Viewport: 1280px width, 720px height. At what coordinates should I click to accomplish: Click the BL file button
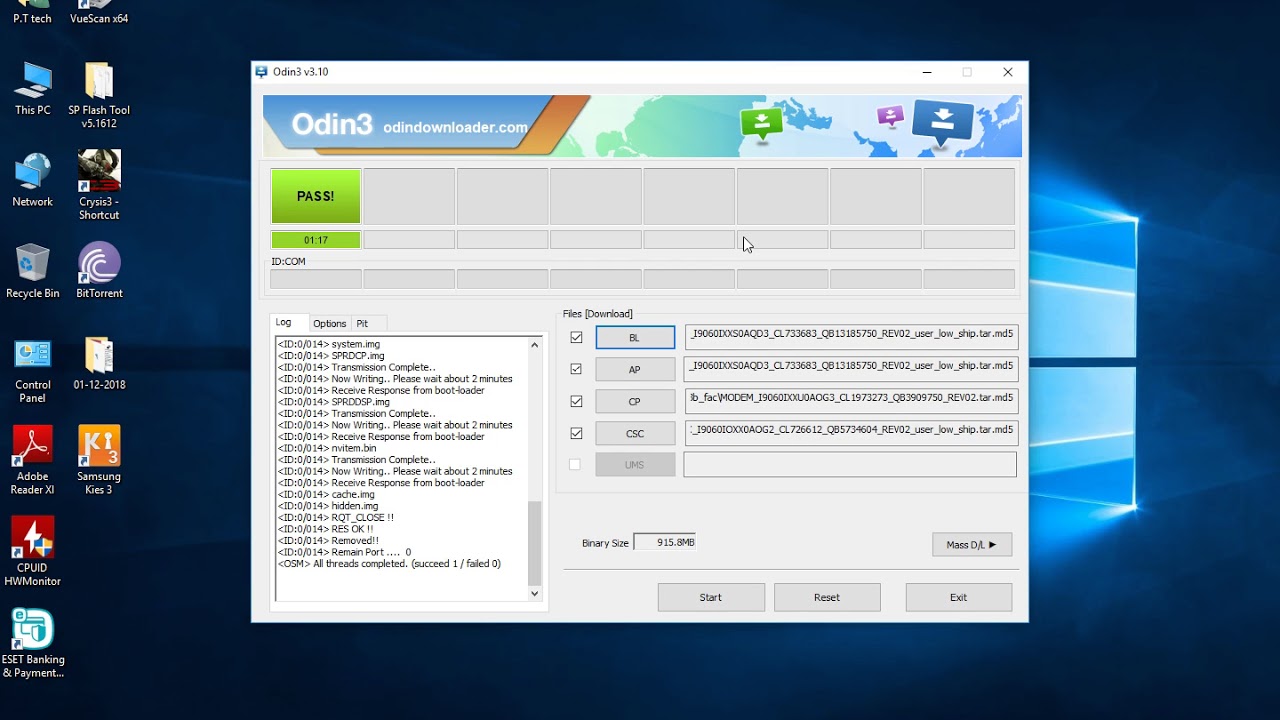click(x=635, y=338)
